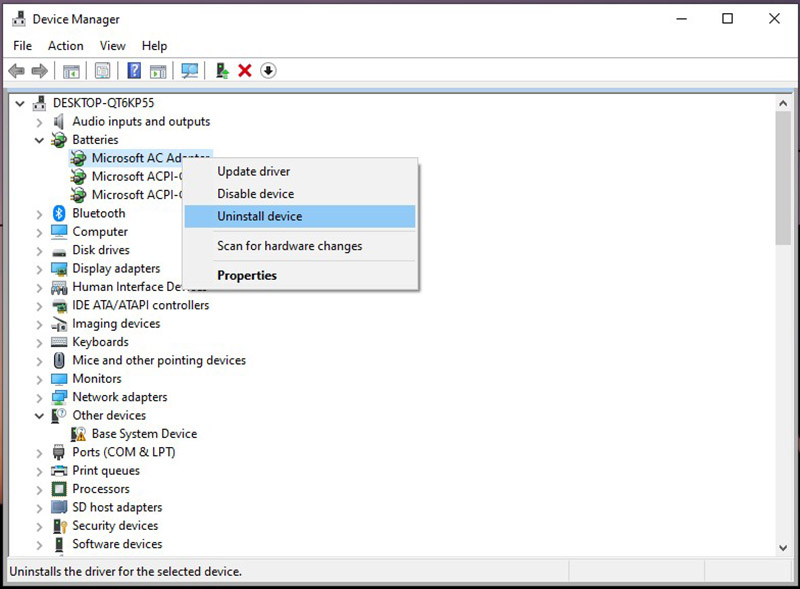This screenshot has height=589, width=800.
Task: Click the Microsoft AC Adapter battery icon
Action: [x=78, y=158]
